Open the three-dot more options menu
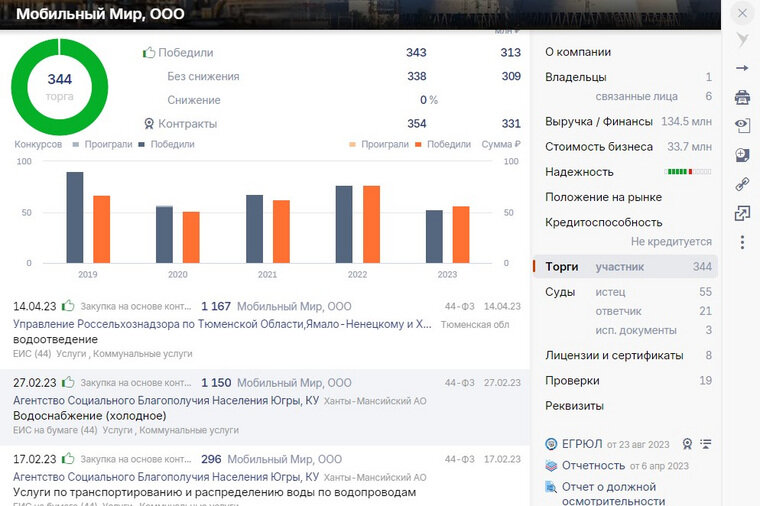The width and height of the screenshot is (760, 506). (742, 242)
